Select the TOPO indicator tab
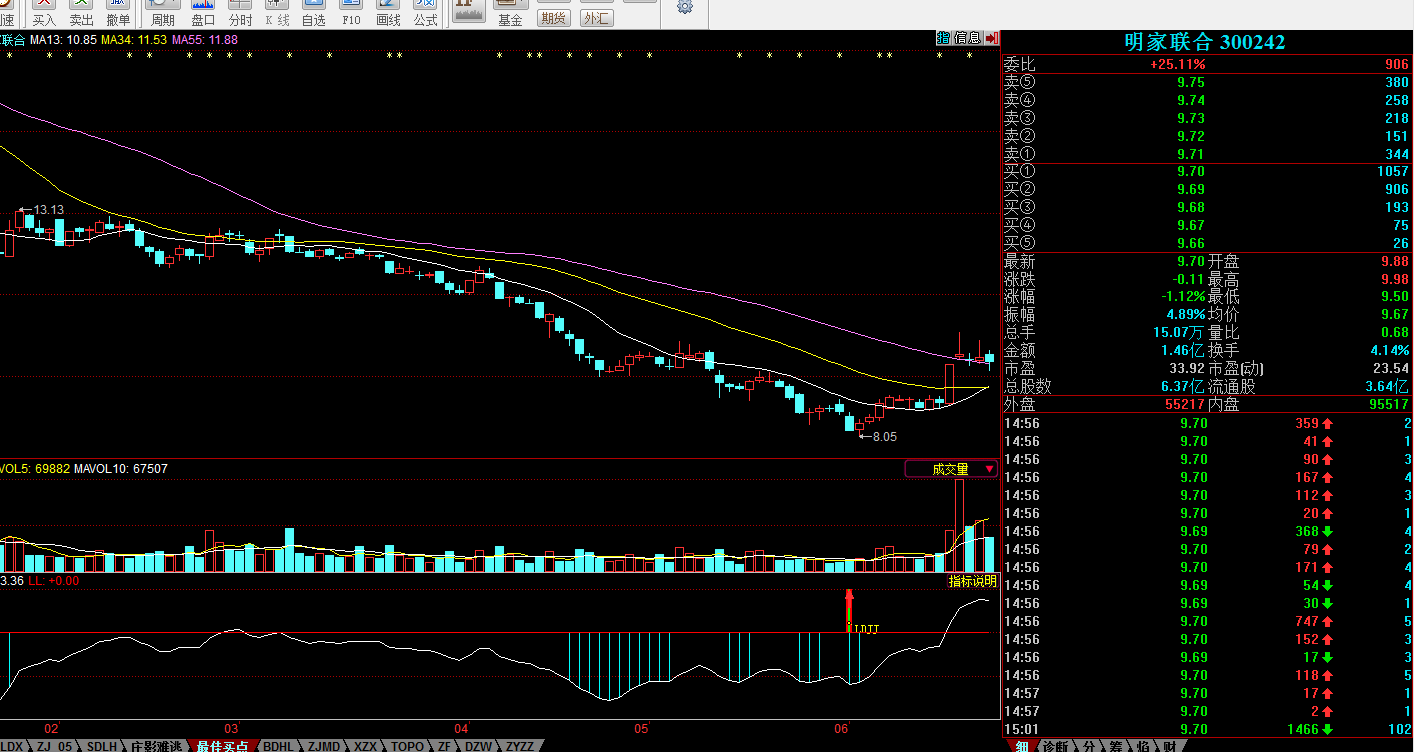 pos(407,746)
